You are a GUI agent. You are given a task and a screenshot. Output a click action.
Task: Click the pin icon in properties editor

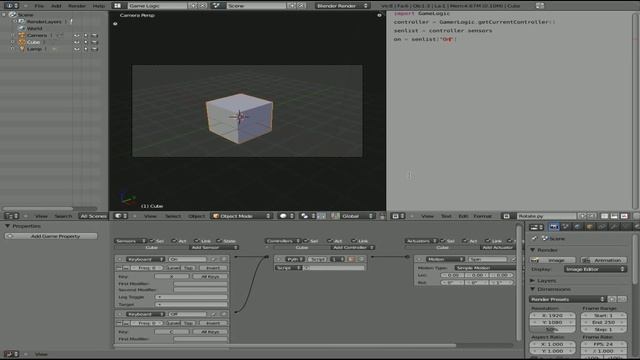tap(535, 238)
